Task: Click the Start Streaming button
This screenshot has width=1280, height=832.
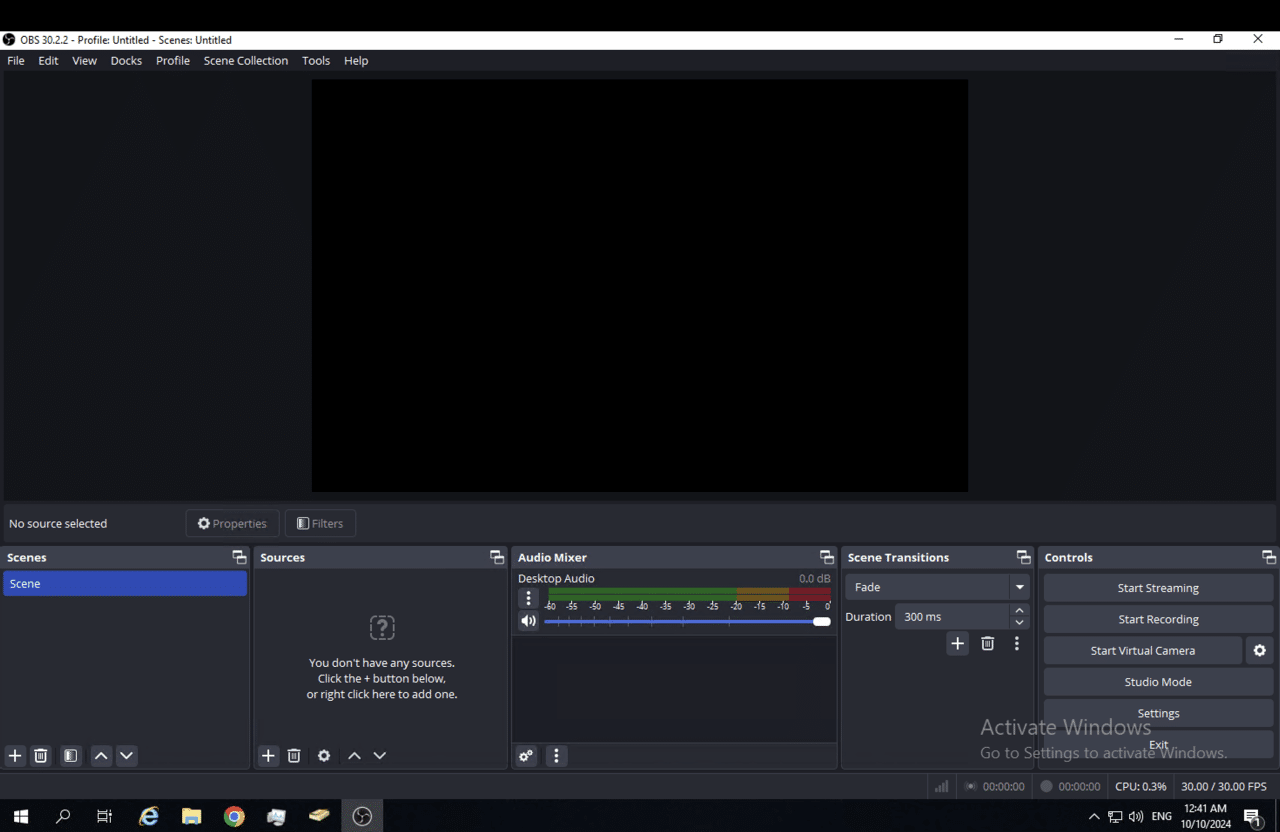Action: click(1158, 587)
